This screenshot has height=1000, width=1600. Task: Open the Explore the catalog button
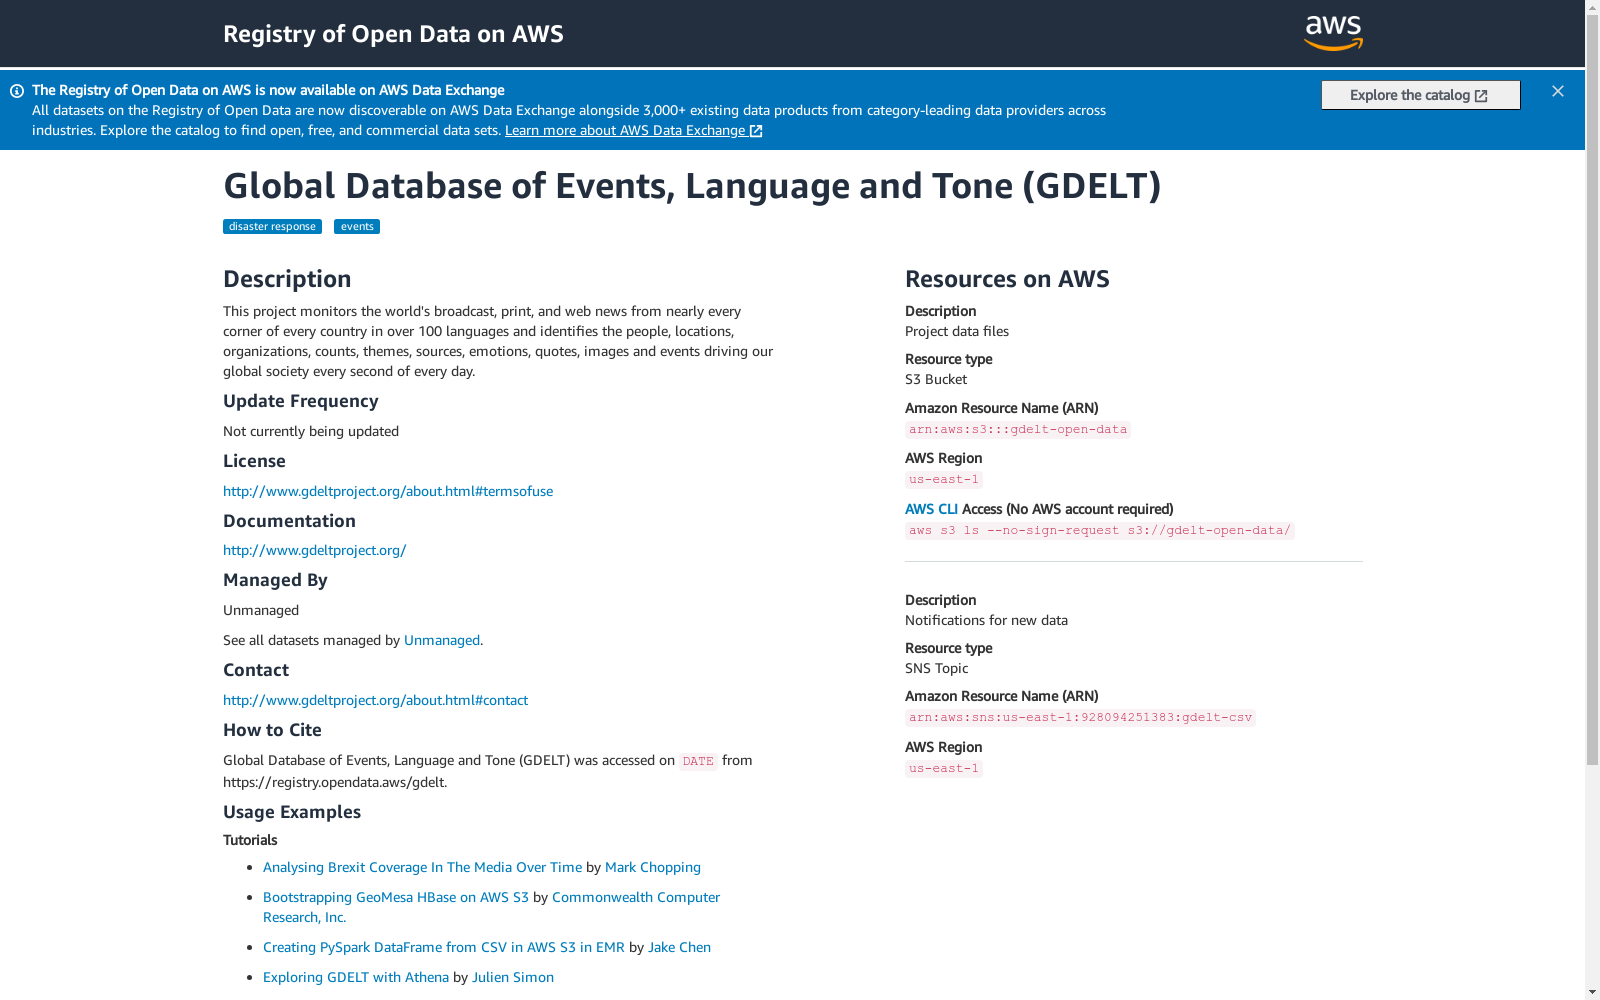pyautogui.click(x=1420, y=95)
